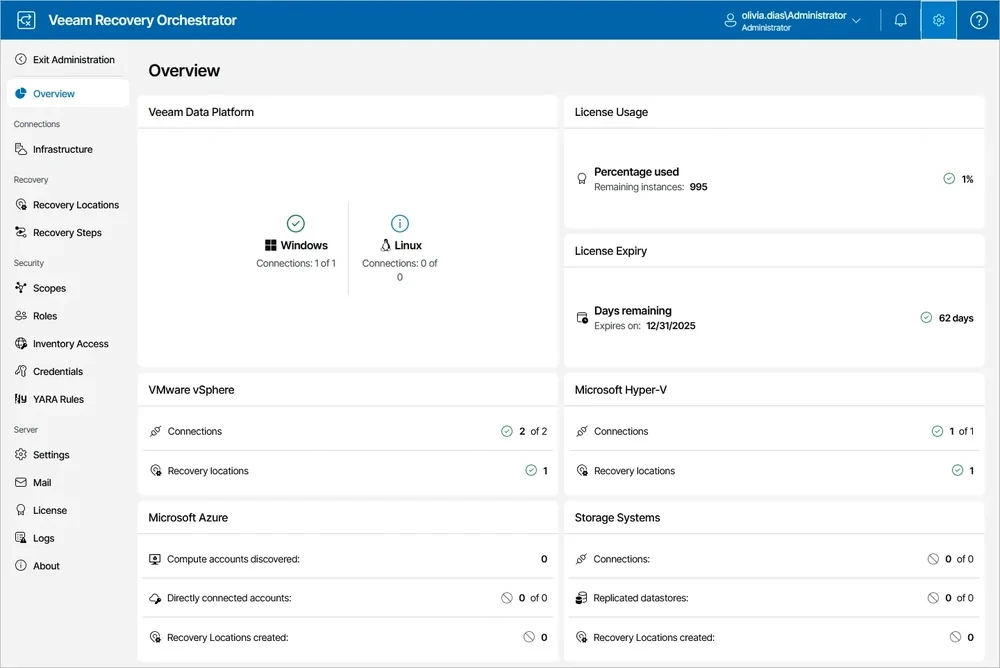Click Microsoft Hyper-V Recovery locations icon
The image size is (1000, 668).
point(582,471)
